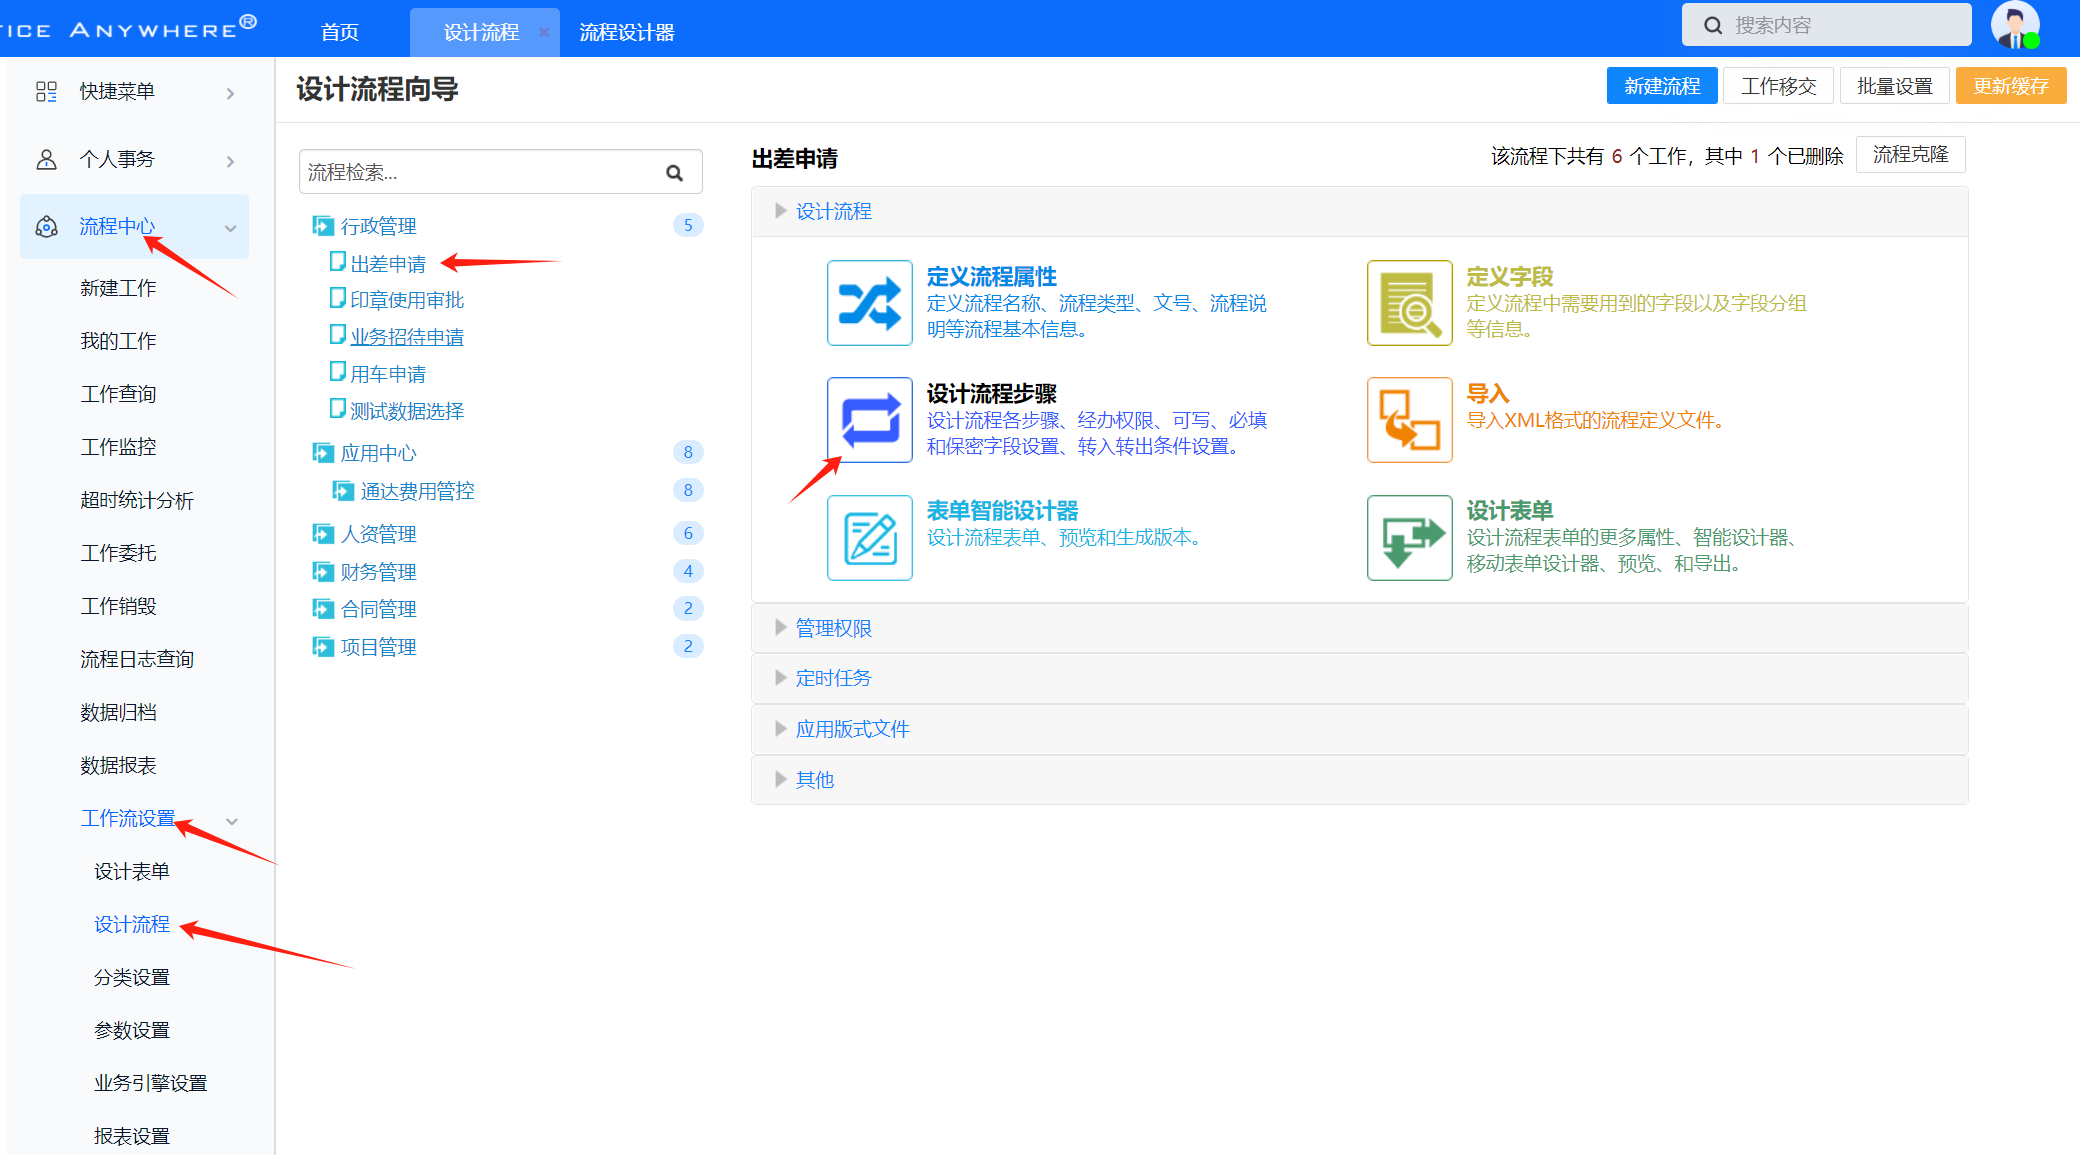Switch to the 流程设计器 tab

(x=627, y=32)
